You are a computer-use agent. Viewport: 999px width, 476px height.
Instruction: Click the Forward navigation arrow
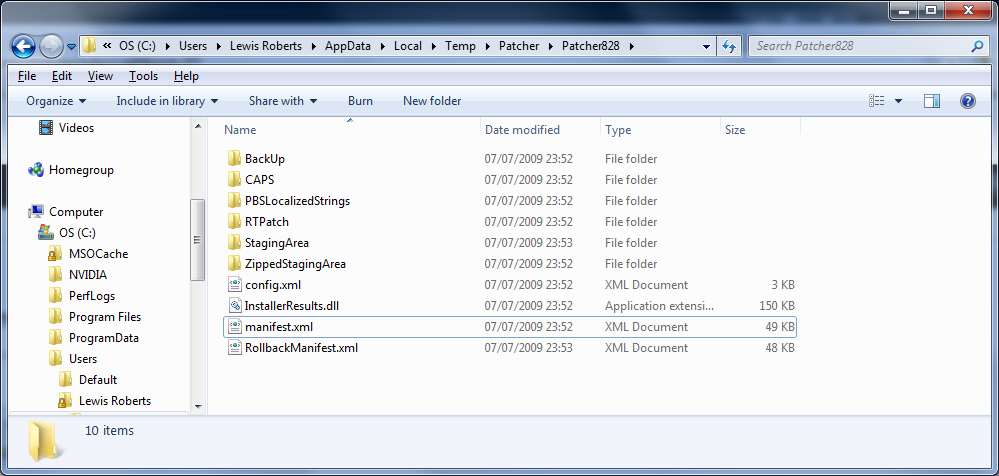pos(51,46)
